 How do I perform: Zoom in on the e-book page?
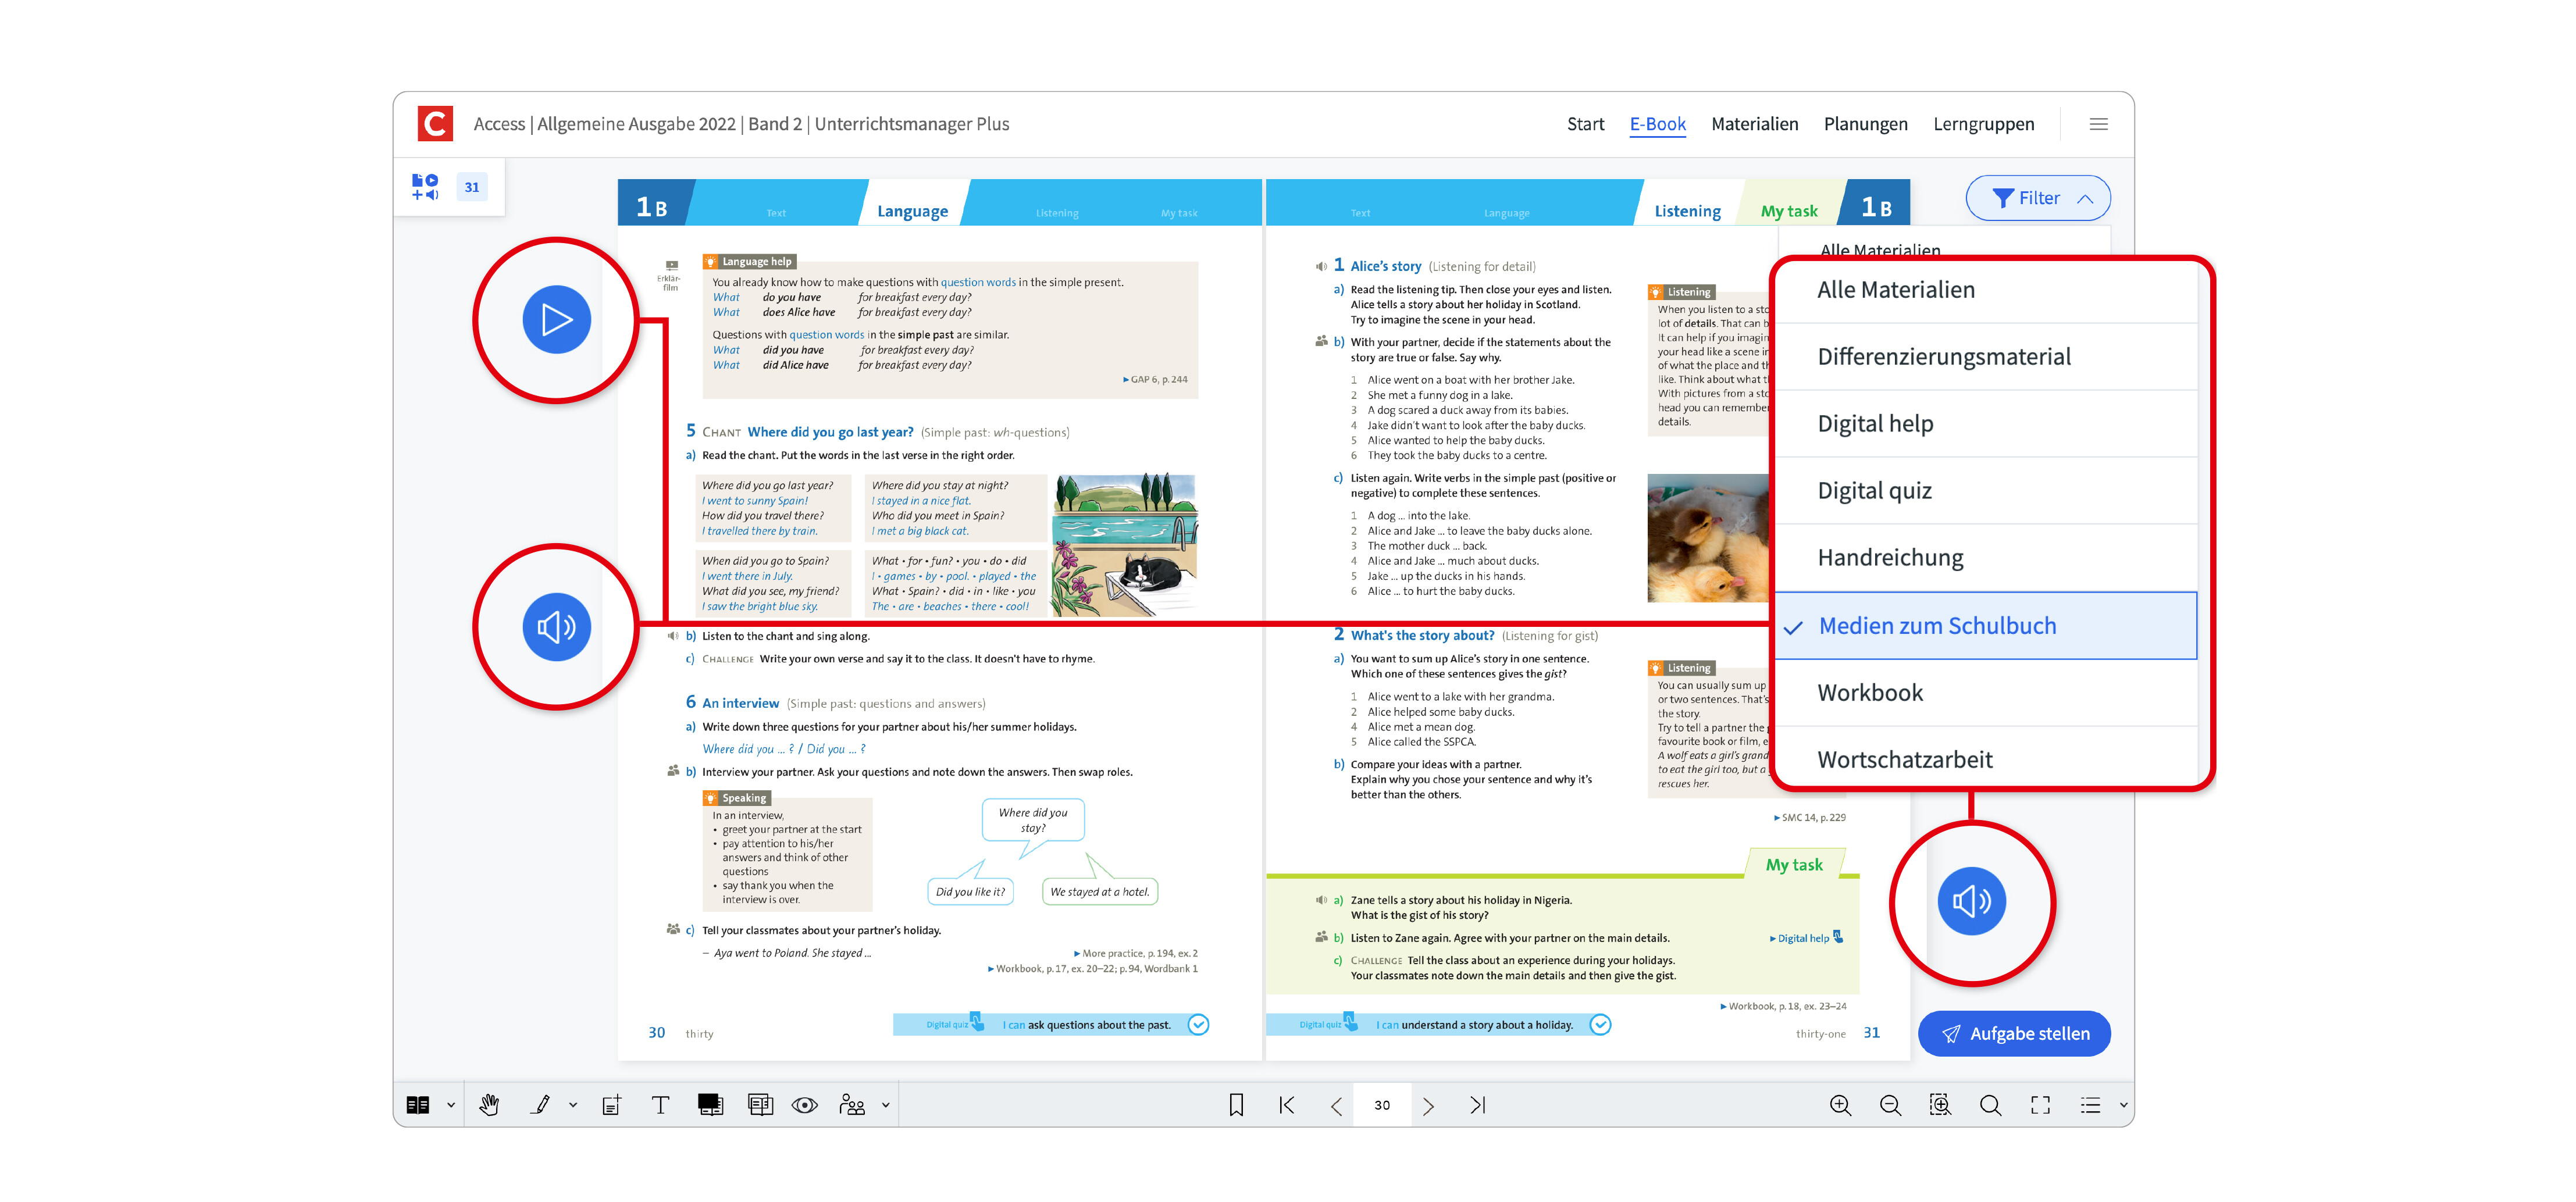click(1840, 1105)
